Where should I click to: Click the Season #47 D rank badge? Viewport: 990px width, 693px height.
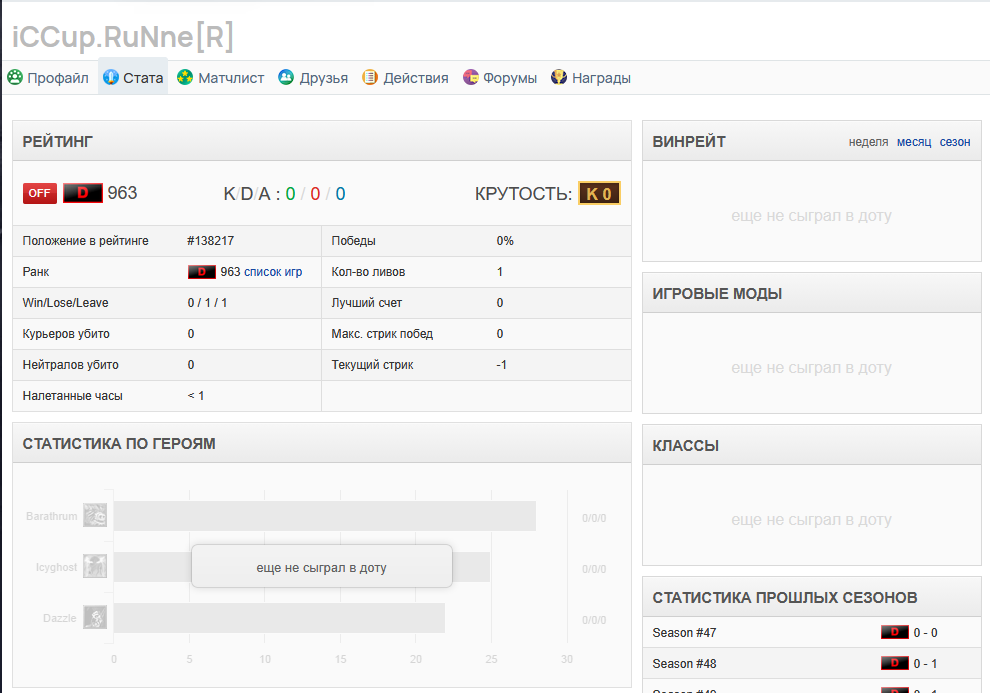point(895,632)
